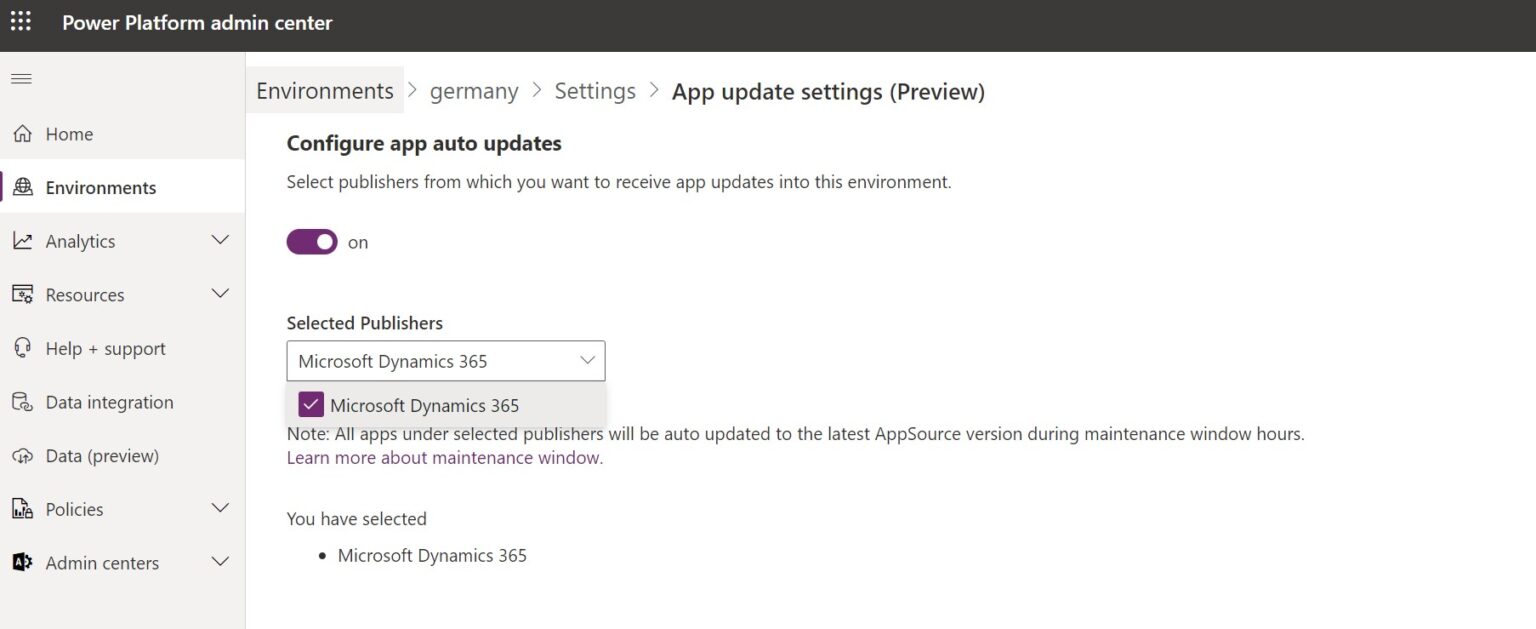
Task: Select the Data integration icon
Action: 22,401
